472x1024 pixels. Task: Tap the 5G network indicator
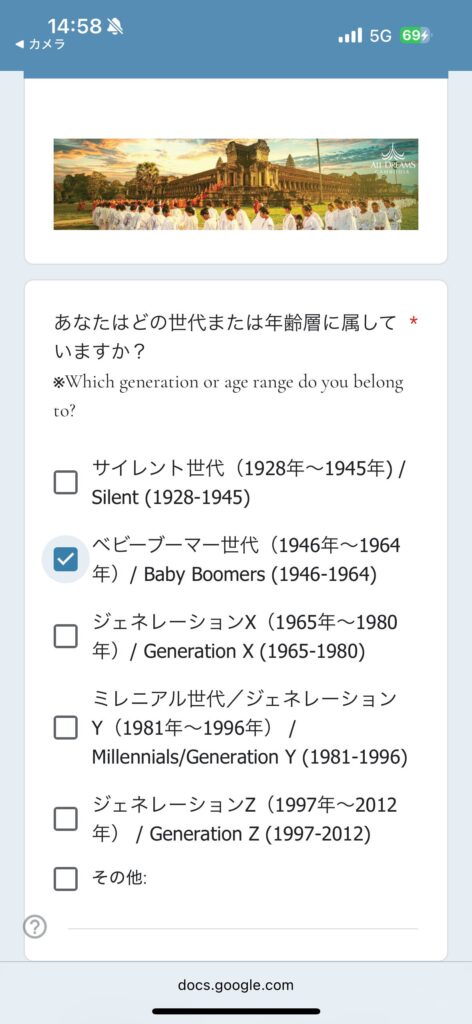(381, 35)
